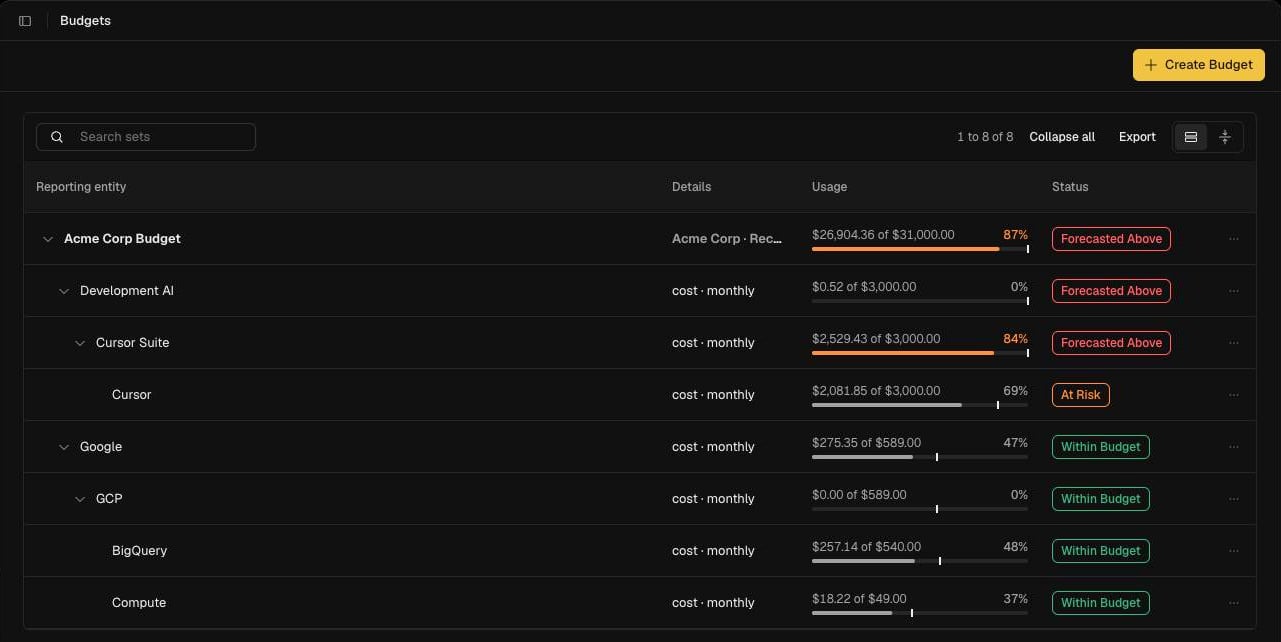The height and width of the screenshot is (642, 1281).
Task: Collapse the Cursor Suite row
Action: (79, 343)
